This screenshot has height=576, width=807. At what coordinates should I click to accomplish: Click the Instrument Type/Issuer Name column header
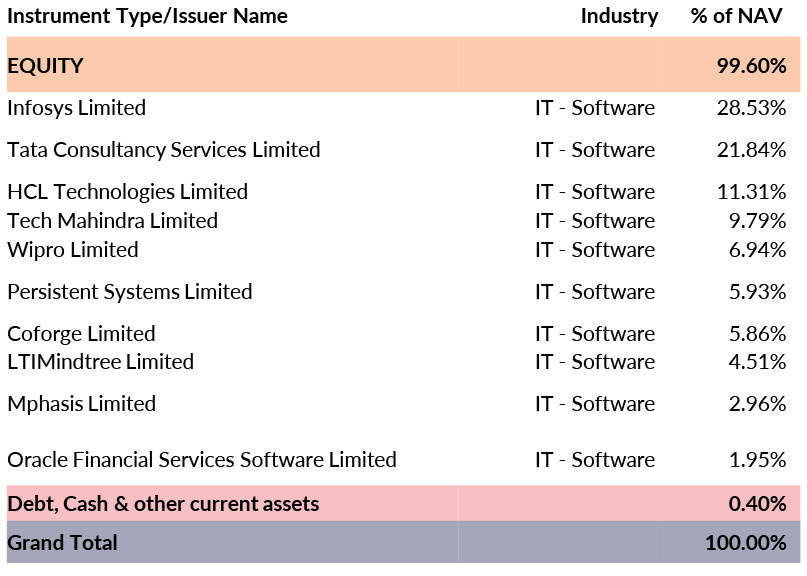[x=147, y=16]
